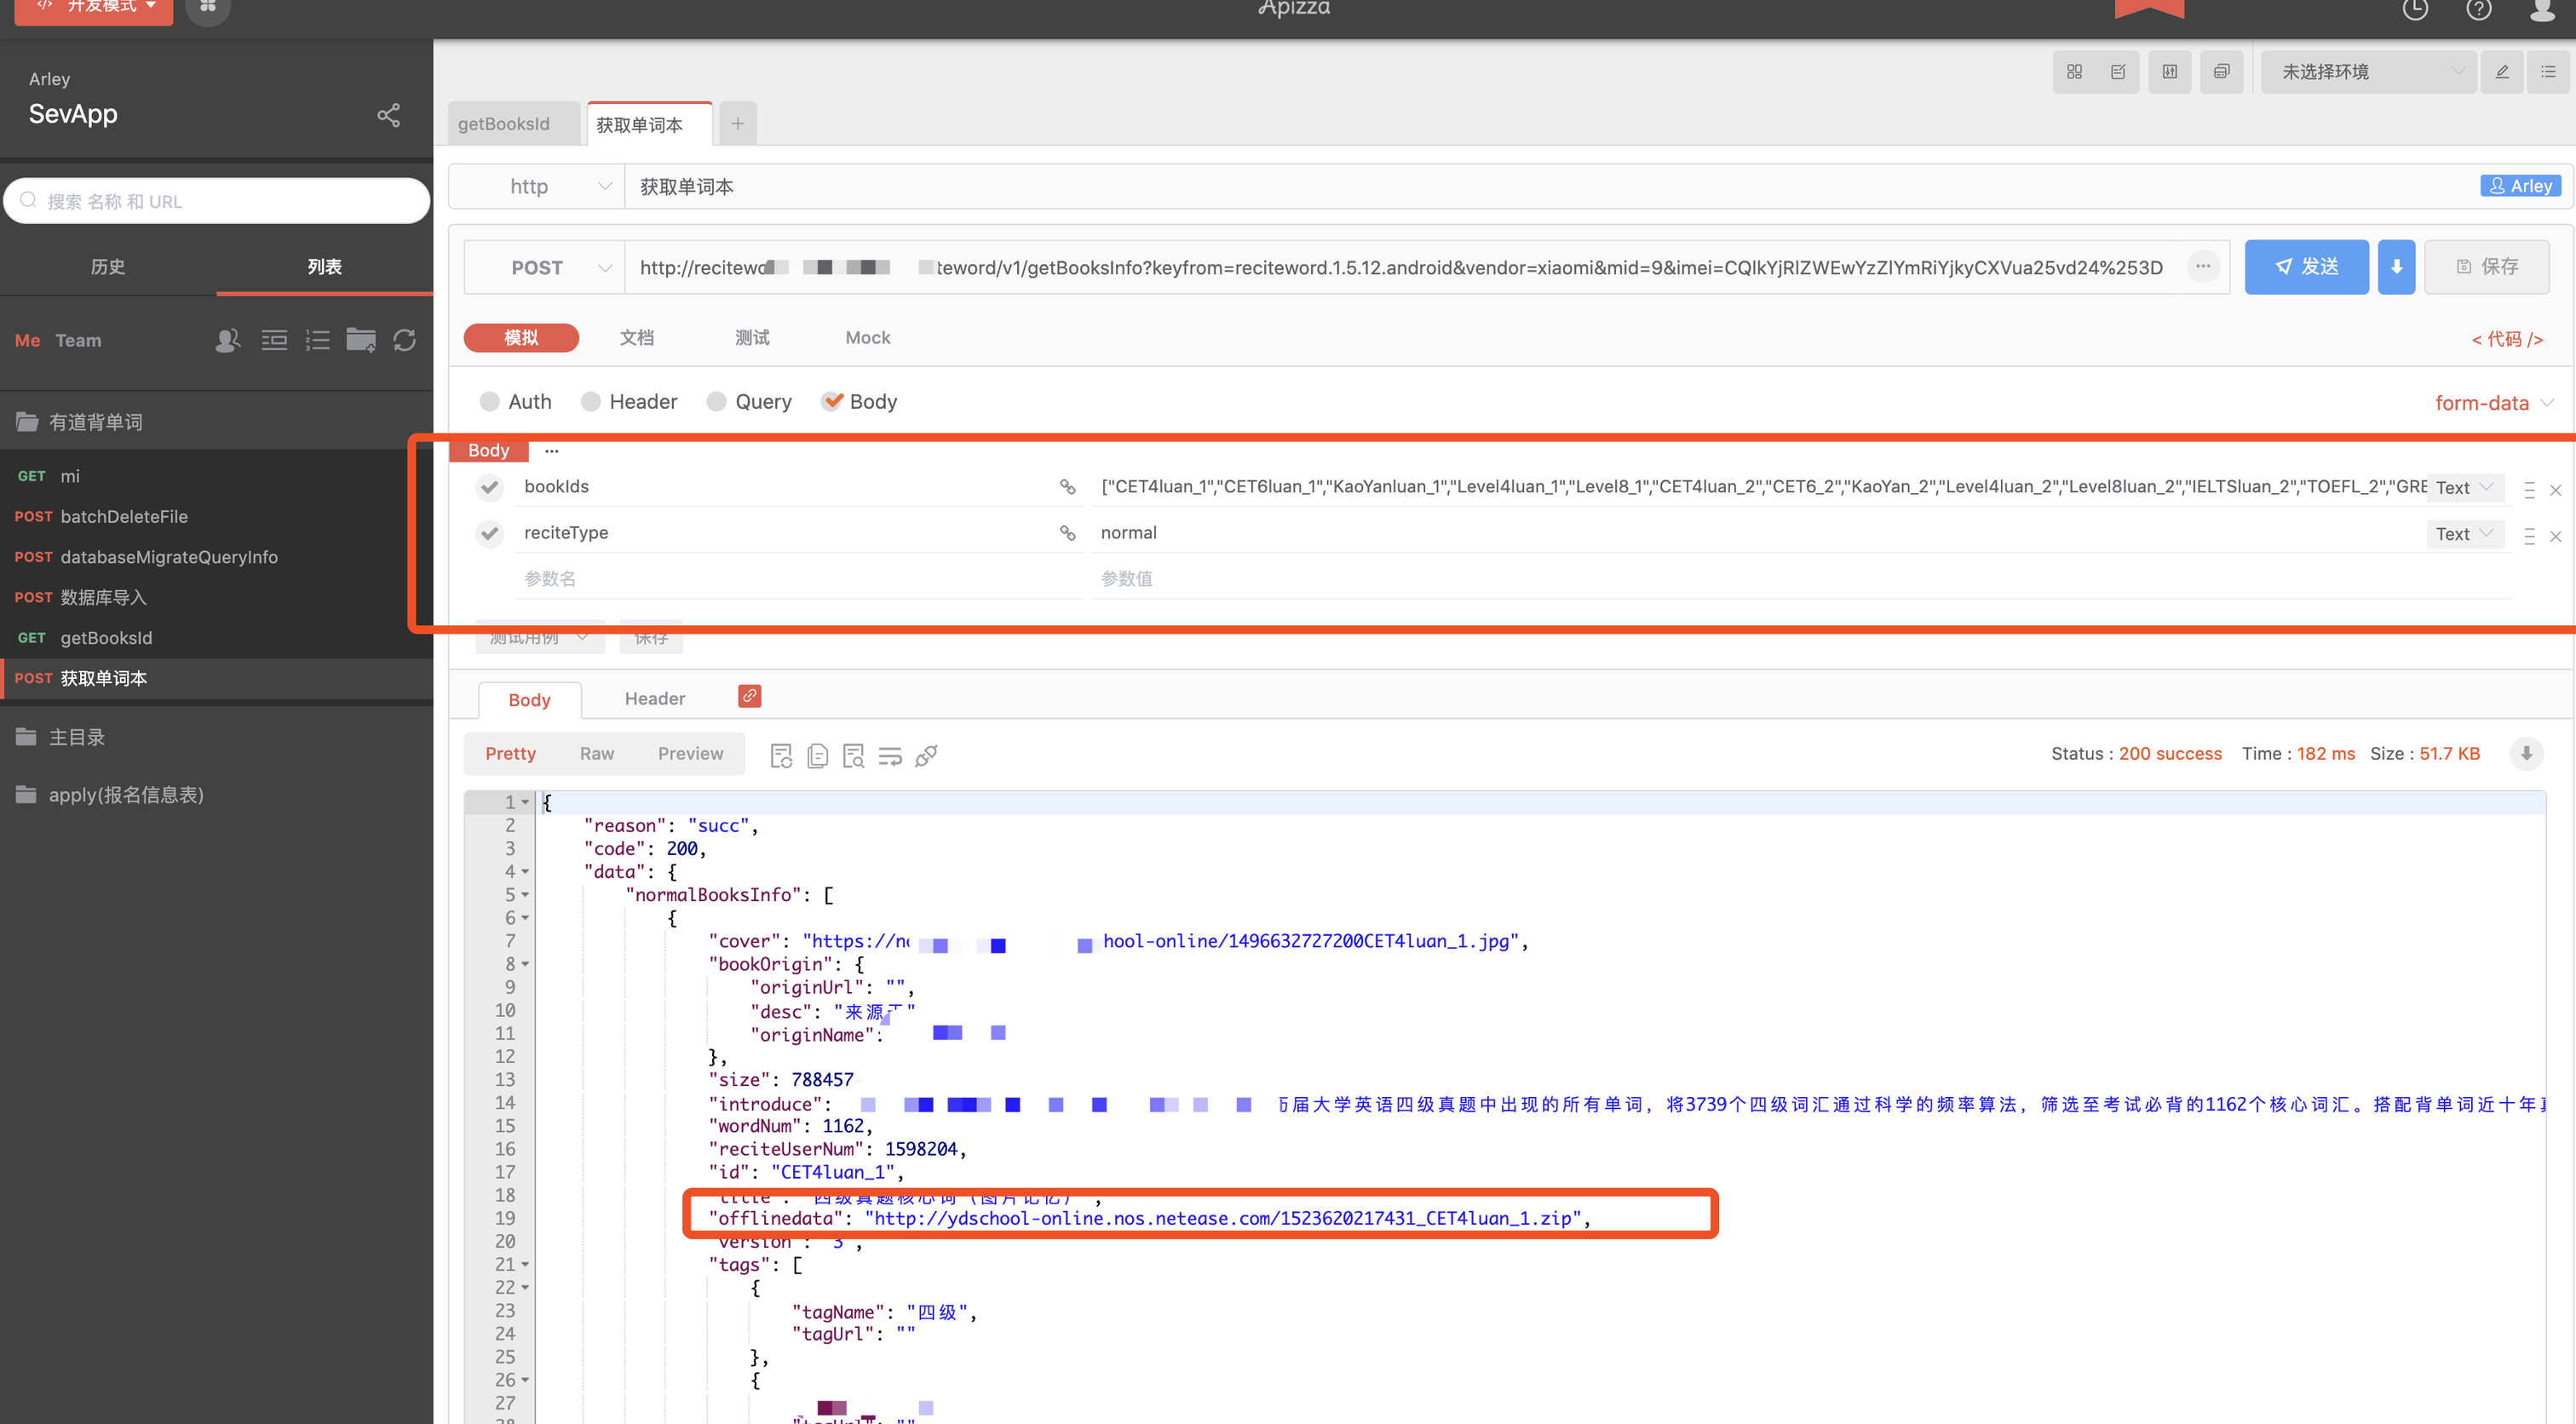Uncheck the reciteType parameter checkbox
The height and width of the screenshot is (1424, 2576).
pyautogui.click(x=489, y=533)
